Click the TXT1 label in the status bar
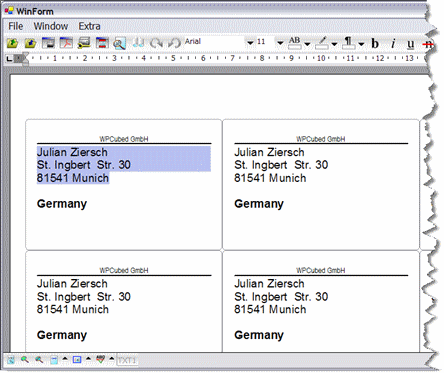Image resolution: width=444 pixels, height=373 pixels. 127,361
